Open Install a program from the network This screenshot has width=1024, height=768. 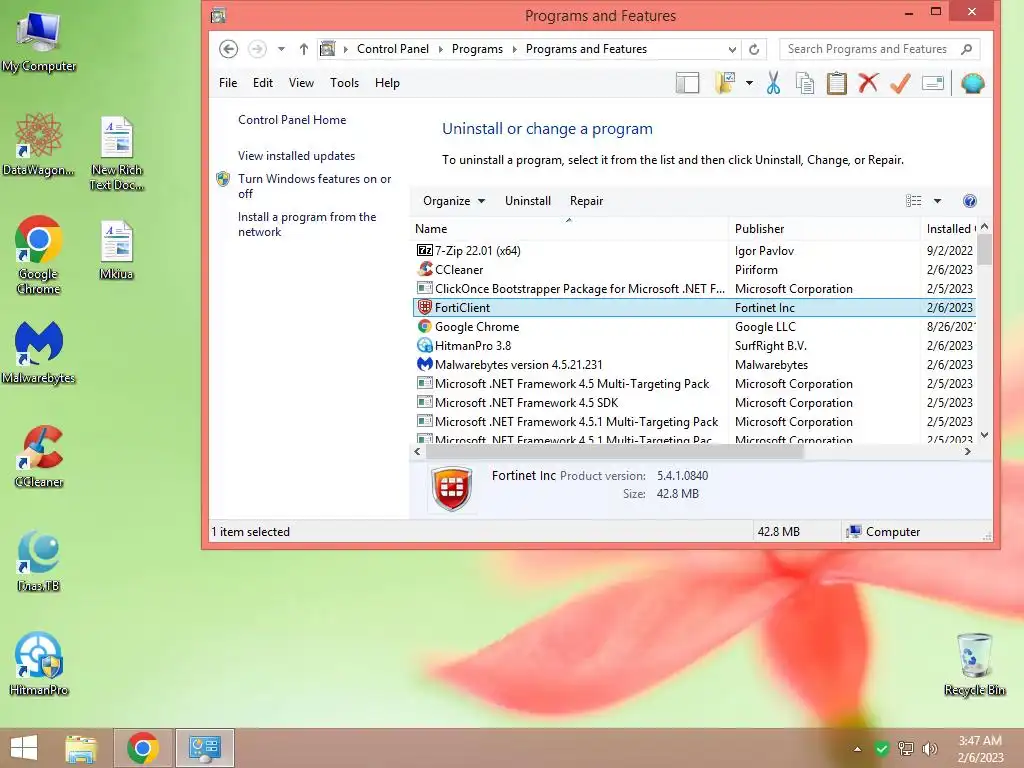pos(307,224)
